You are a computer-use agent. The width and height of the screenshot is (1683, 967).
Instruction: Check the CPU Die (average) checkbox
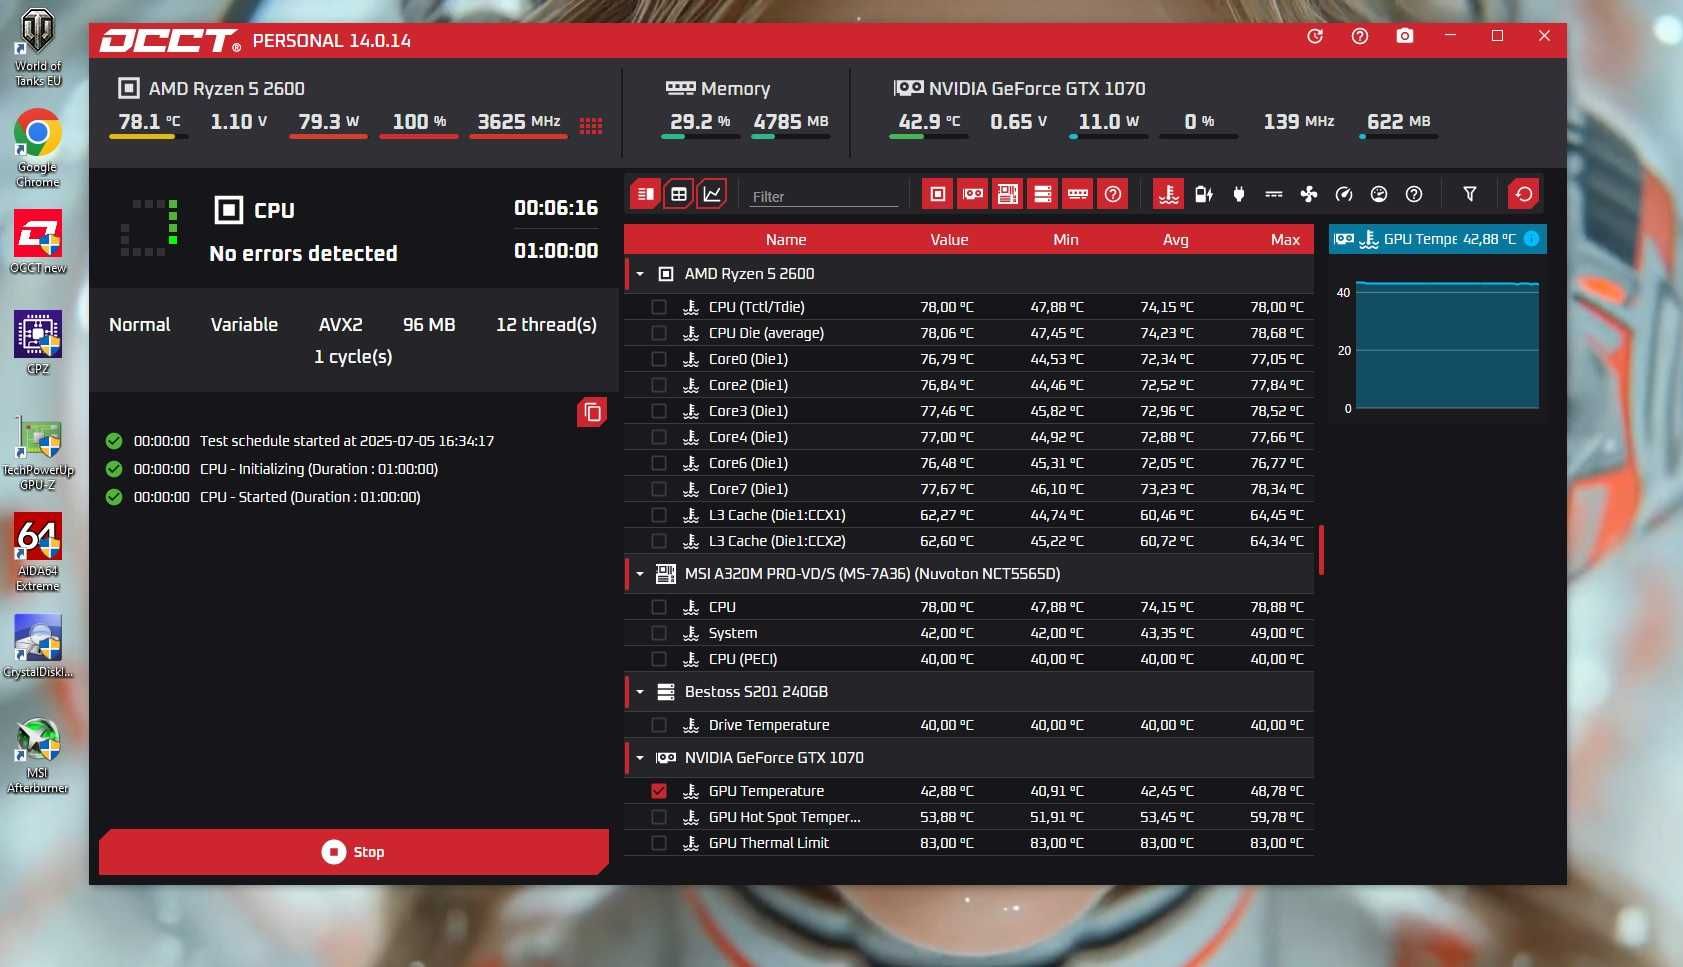(x=659, y=333)
